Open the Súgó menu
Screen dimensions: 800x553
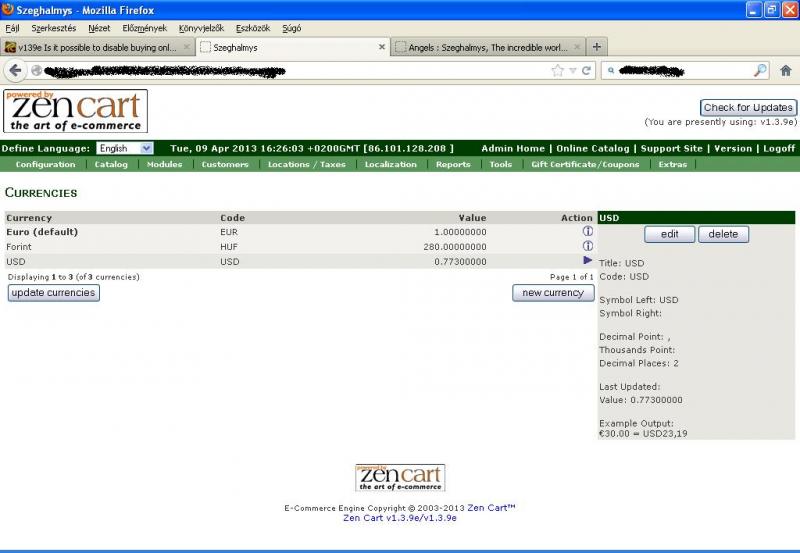291,28
